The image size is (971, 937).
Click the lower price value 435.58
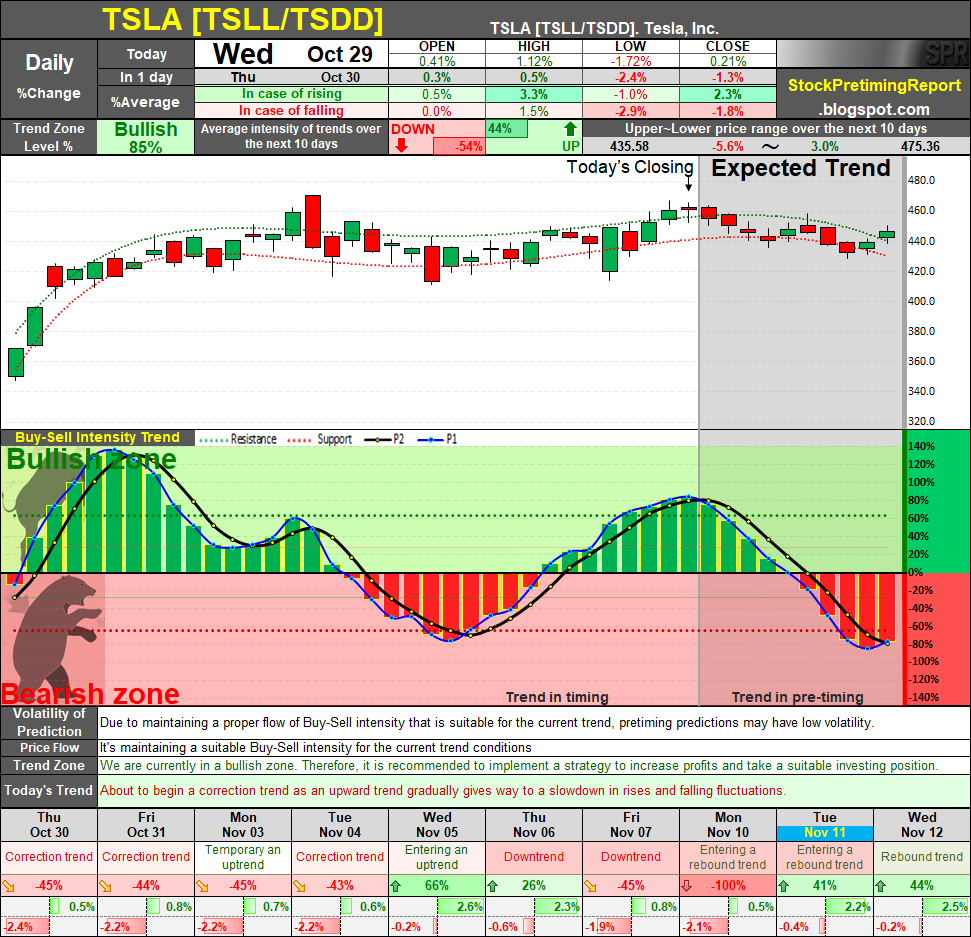tap(629, 147)
